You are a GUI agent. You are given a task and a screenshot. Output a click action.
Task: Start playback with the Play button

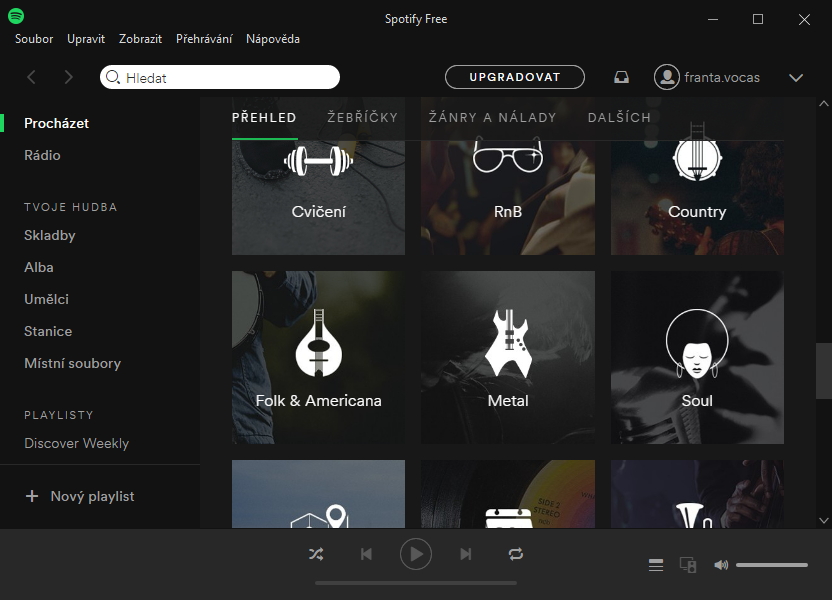(x=416, y=554)
